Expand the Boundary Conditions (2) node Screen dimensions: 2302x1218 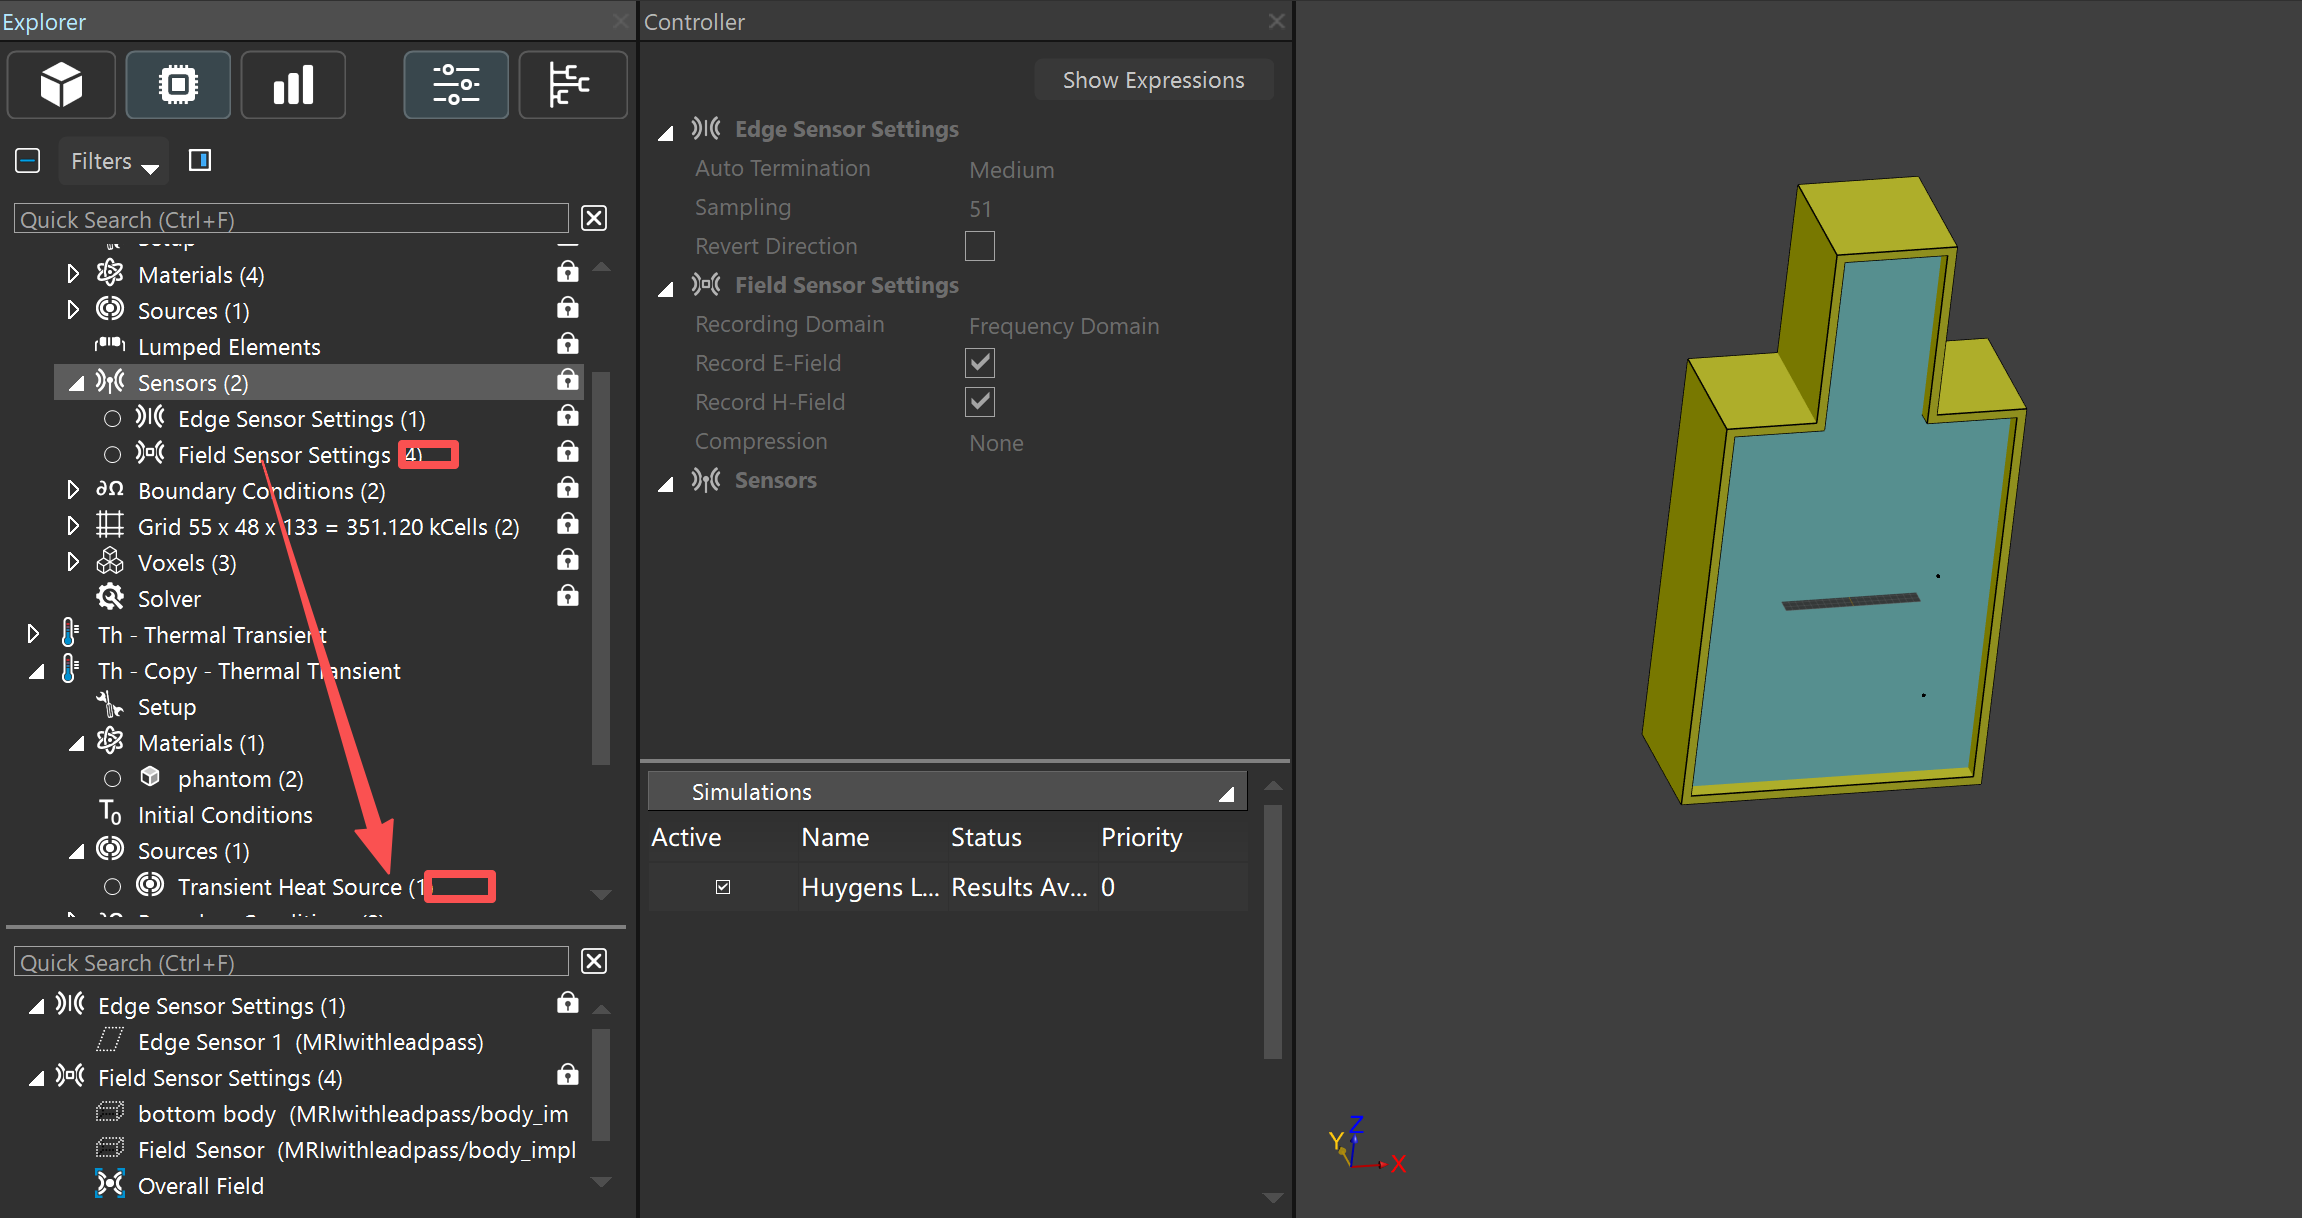(72, 490)
